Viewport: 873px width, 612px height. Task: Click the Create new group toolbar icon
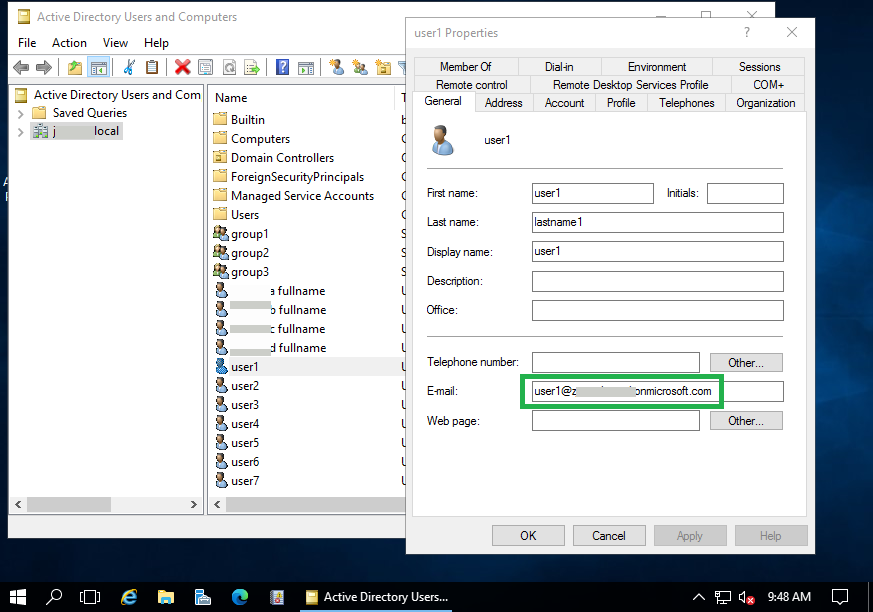pyautogui.click(x=359, y=67)
